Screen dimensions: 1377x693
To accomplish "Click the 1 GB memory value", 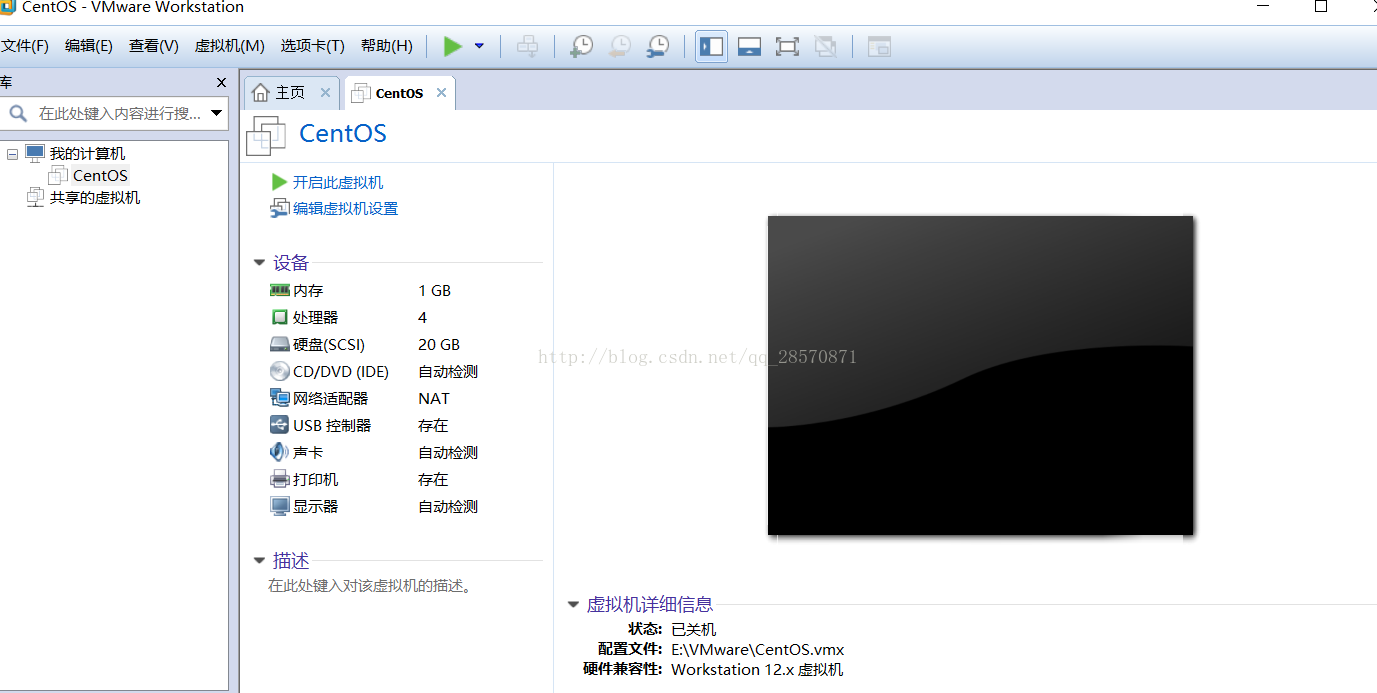I will click(x=434, y=290).
